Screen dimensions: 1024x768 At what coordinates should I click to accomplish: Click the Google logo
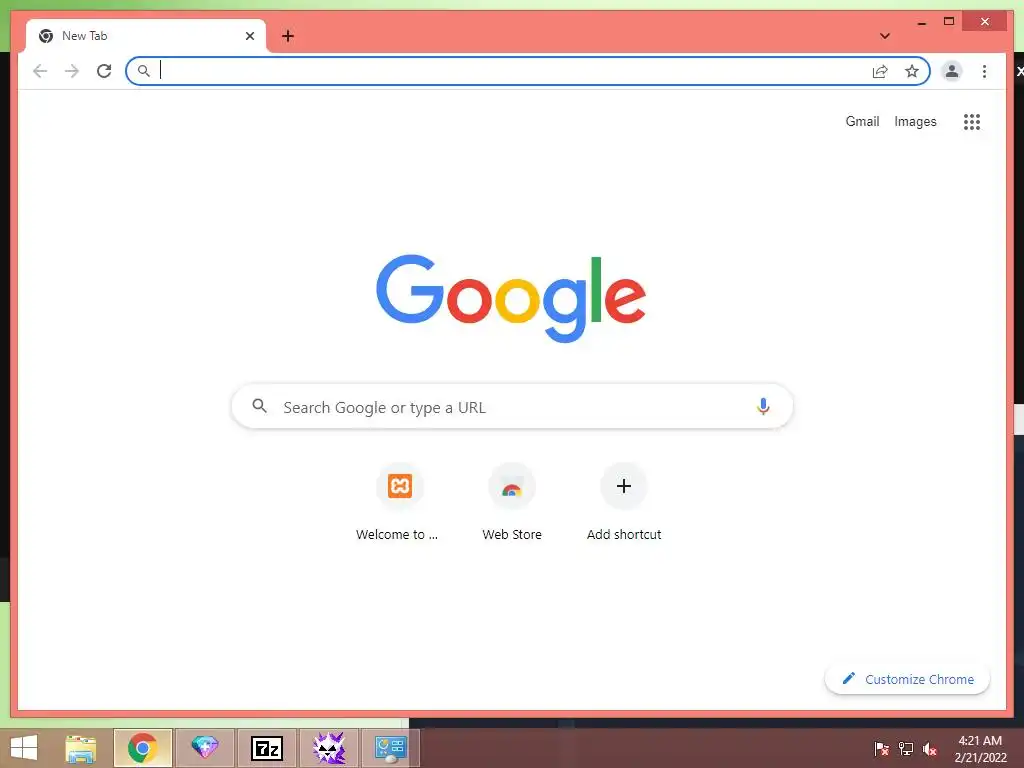coord(511,298)
